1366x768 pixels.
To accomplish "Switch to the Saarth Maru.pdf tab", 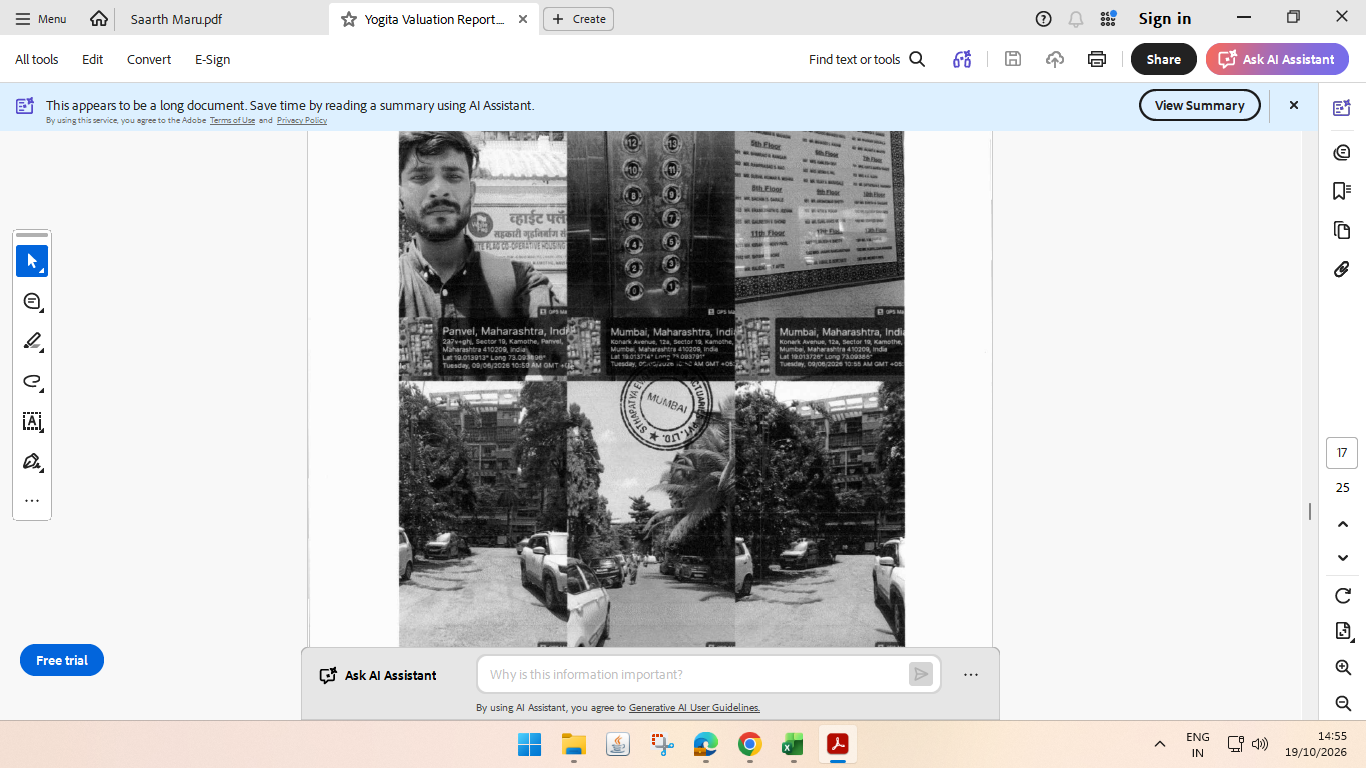I will pyautogui.click(x=176, y=19).
